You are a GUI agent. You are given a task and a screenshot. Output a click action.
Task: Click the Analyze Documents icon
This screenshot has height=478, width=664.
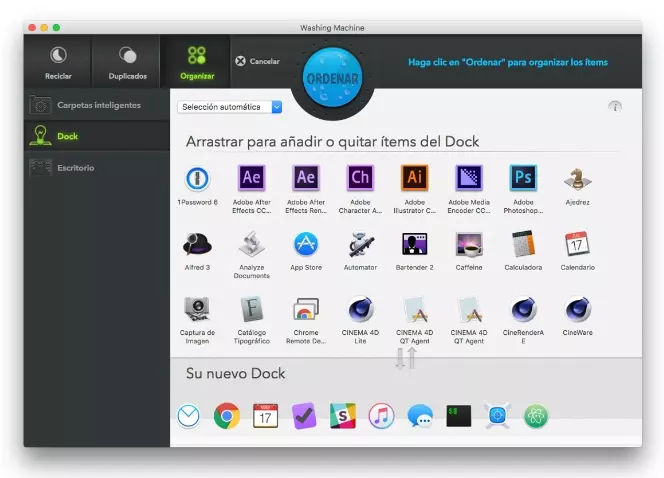[252, 244]
